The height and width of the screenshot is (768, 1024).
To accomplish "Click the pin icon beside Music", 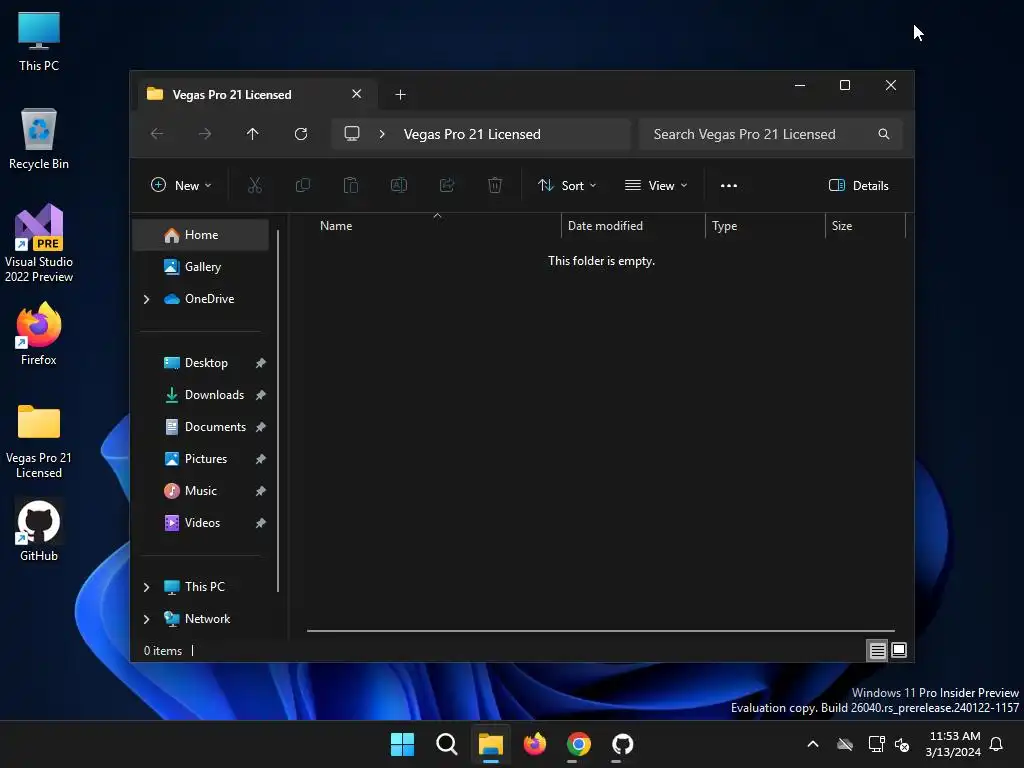I will coord(261,491).
